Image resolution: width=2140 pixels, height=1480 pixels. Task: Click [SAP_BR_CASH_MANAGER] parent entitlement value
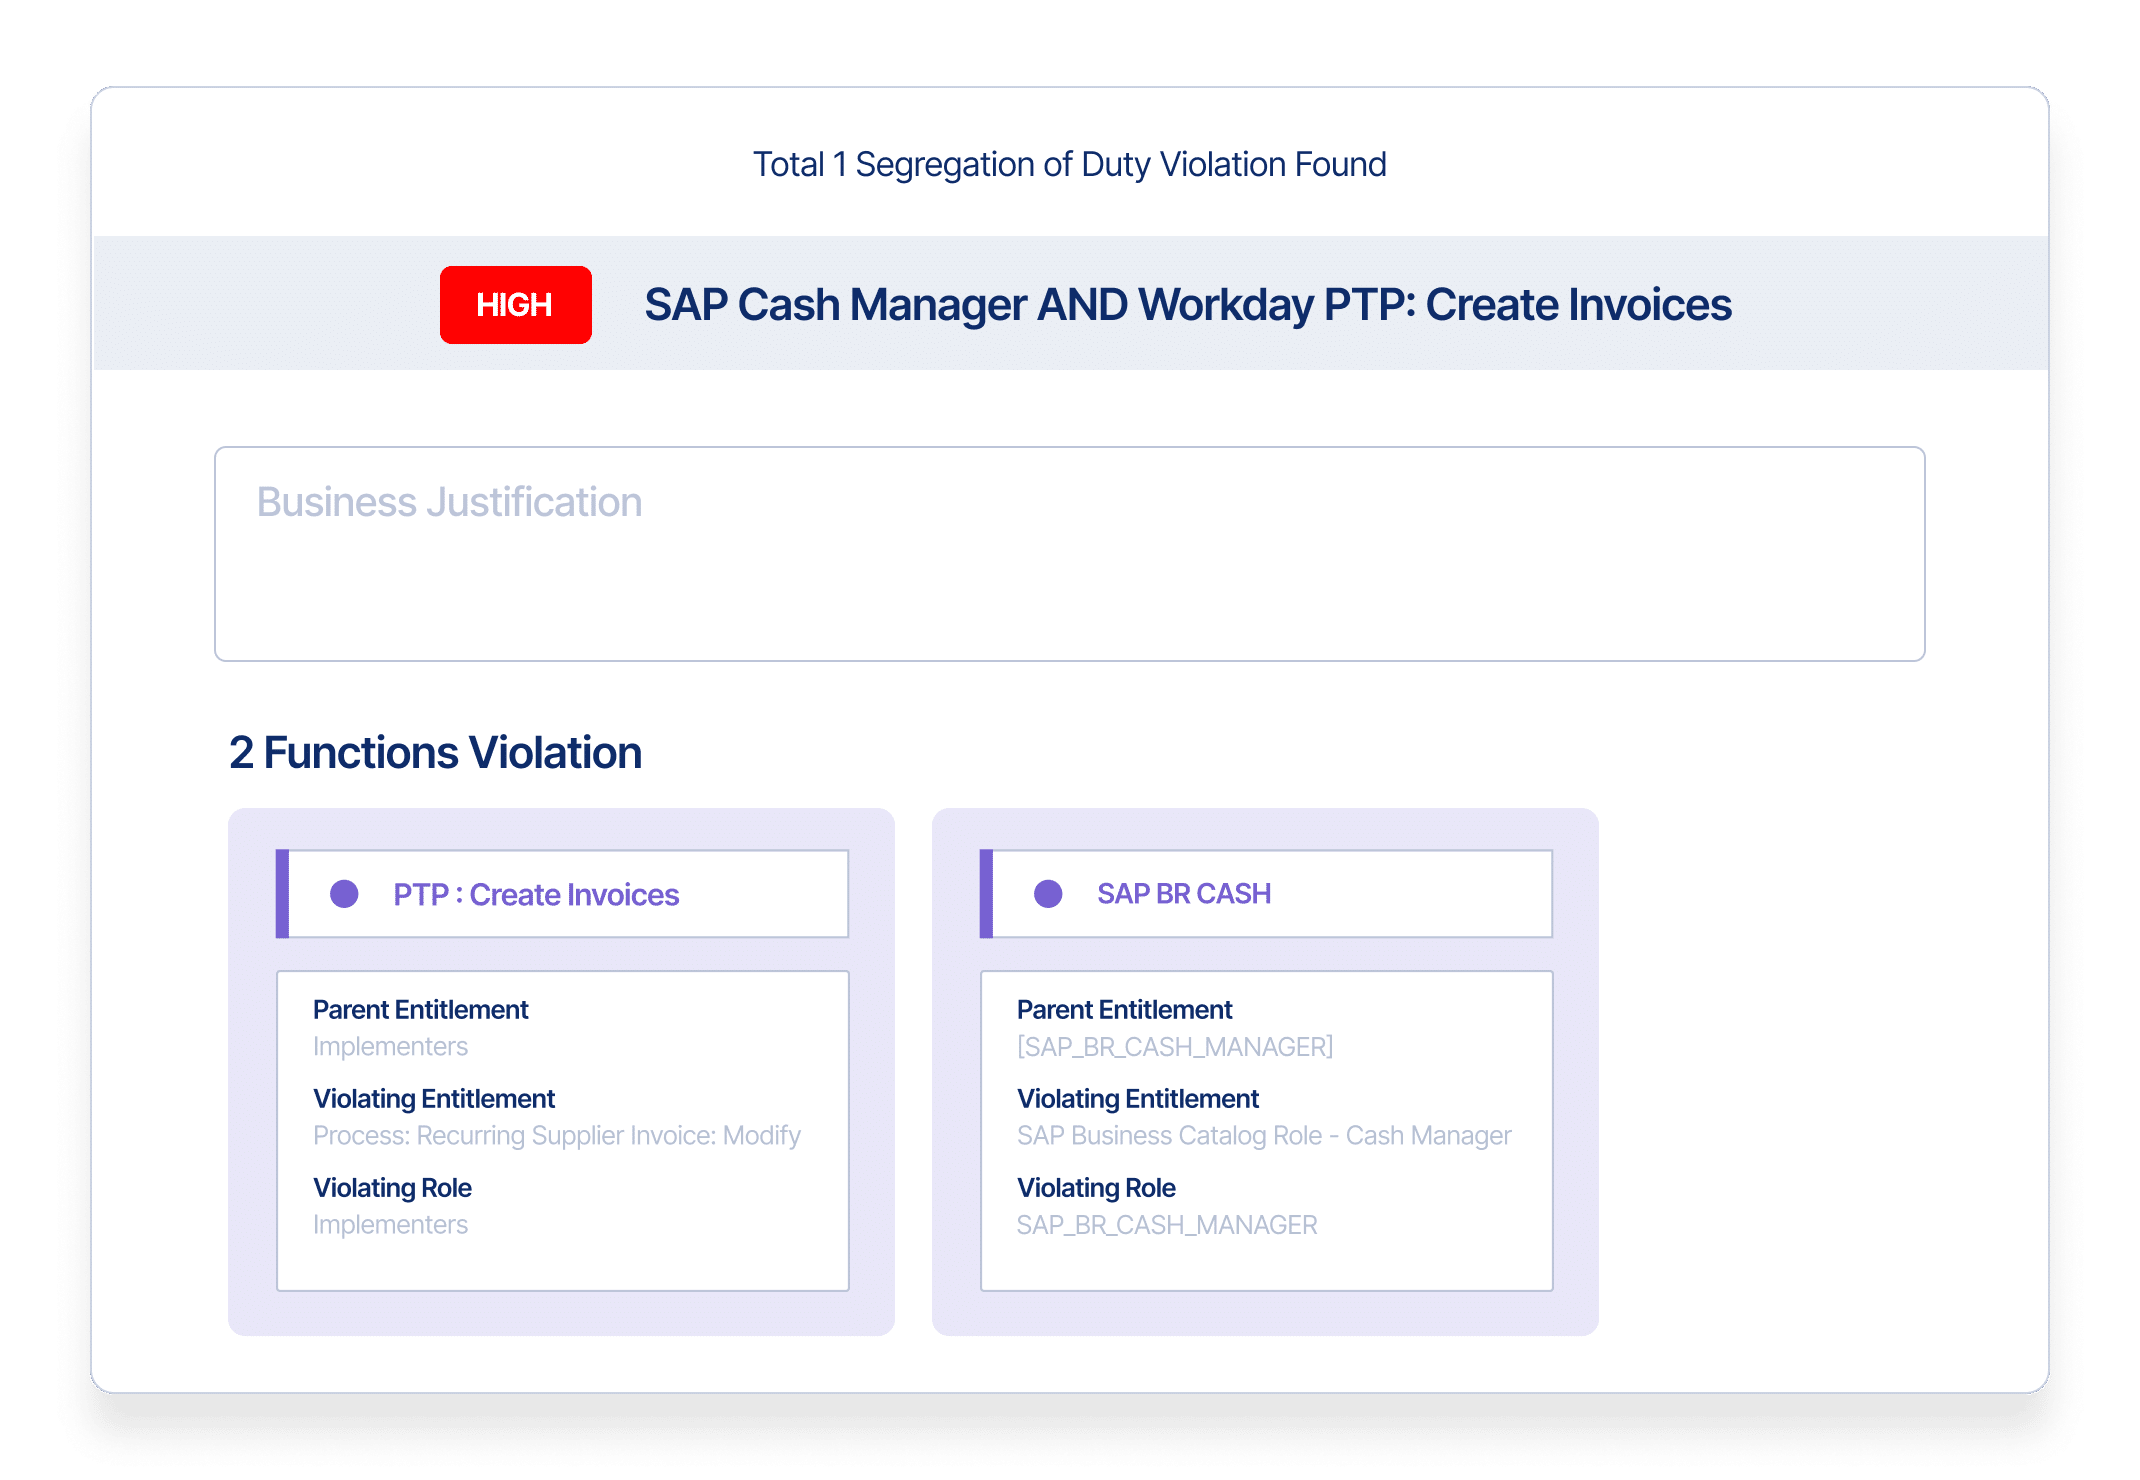click(1175, 1047)
